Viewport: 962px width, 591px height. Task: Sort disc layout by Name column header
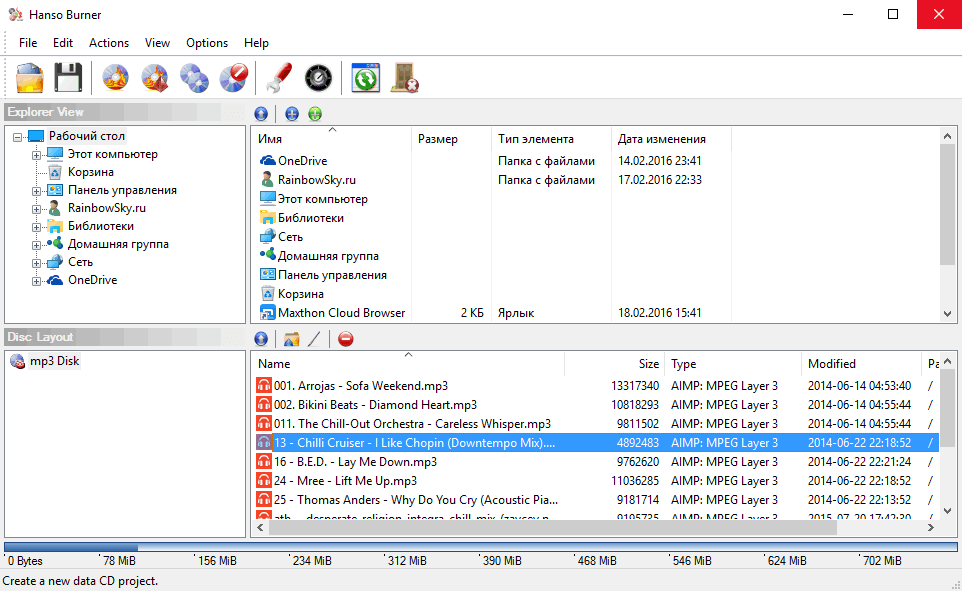click(x=408, y=363)
